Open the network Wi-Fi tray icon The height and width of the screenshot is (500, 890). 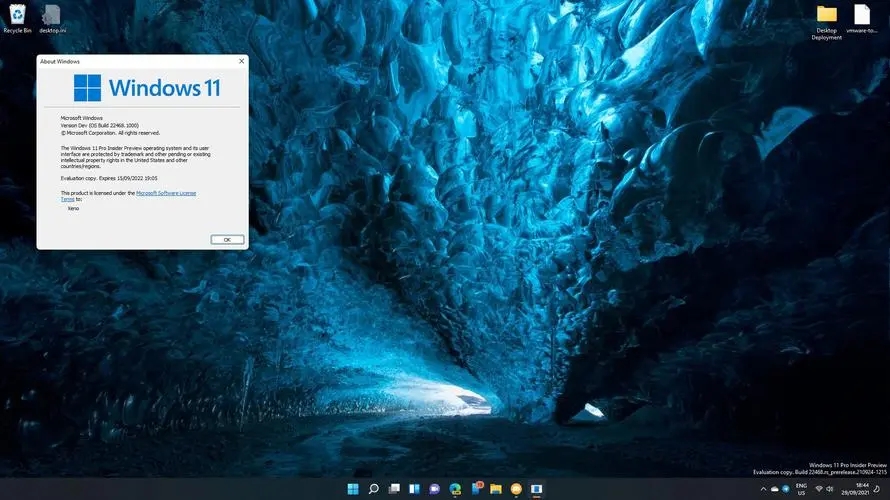pos(819,489)
